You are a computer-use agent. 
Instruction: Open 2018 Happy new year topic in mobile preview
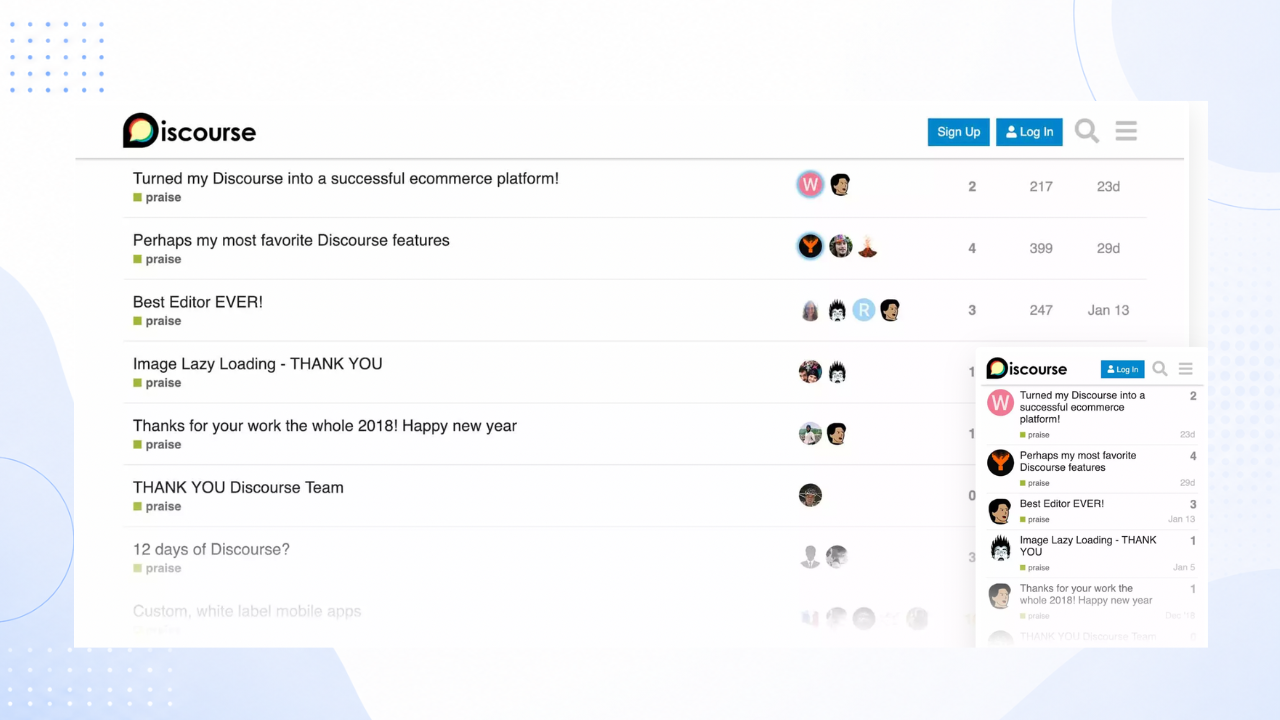[x=1086, y=594]
